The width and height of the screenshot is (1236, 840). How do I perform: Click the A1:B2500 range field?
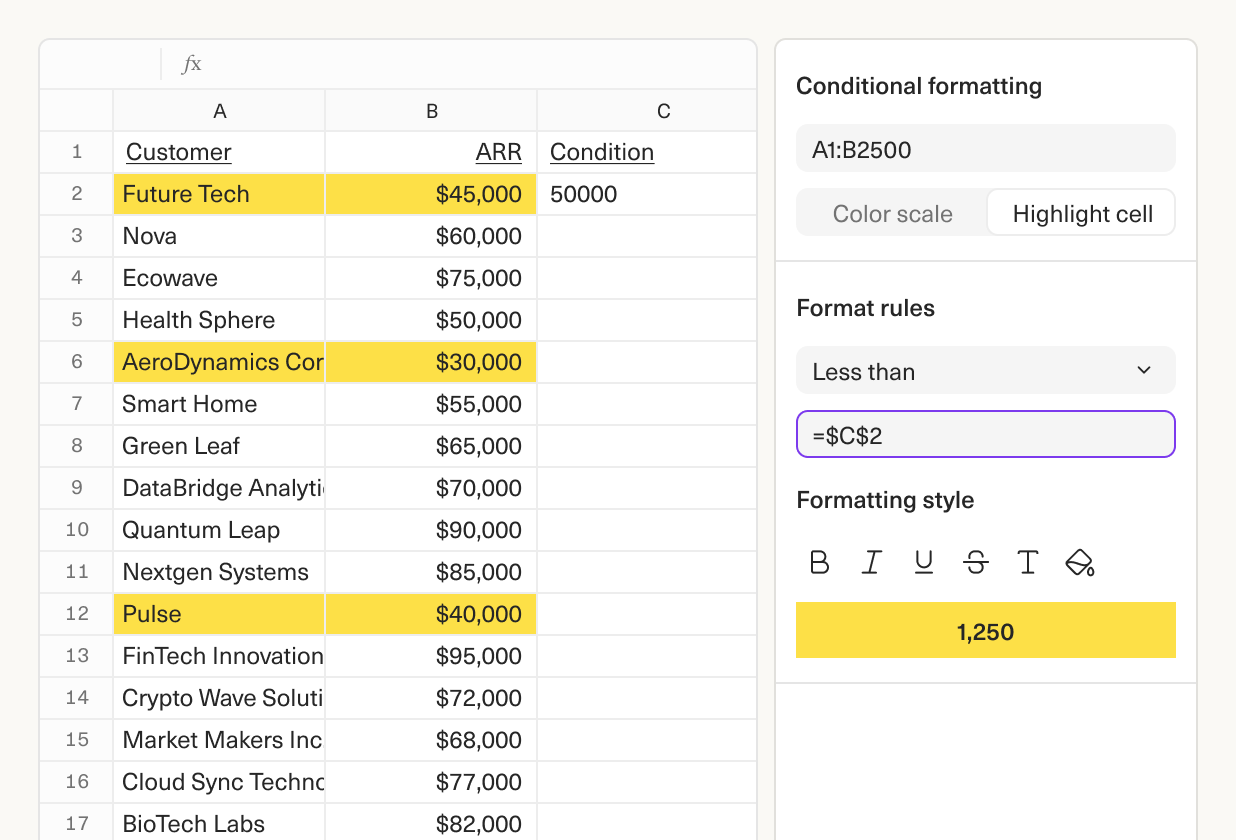[x=985, y=147]
